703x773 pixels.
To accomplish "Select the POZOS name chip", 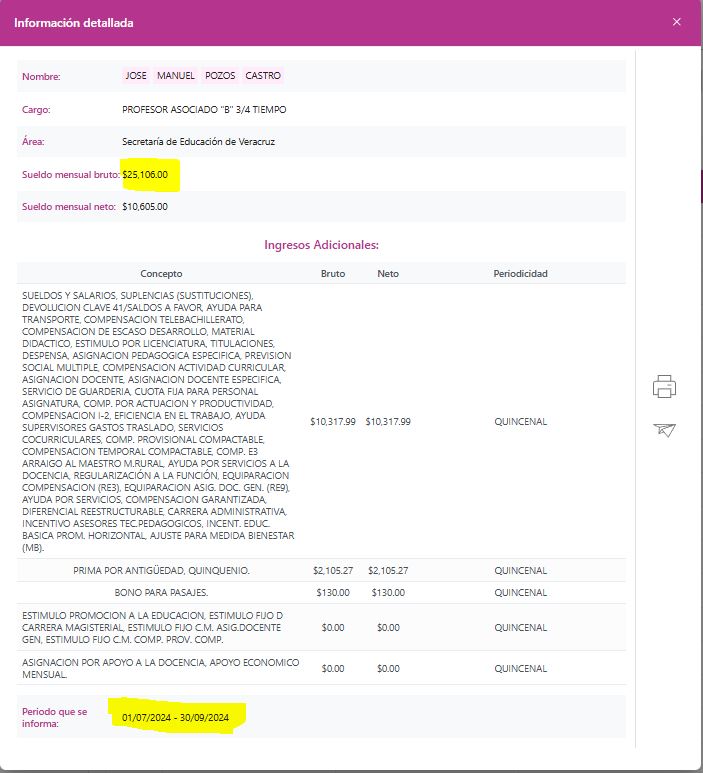I will click(x=220, y=76).
